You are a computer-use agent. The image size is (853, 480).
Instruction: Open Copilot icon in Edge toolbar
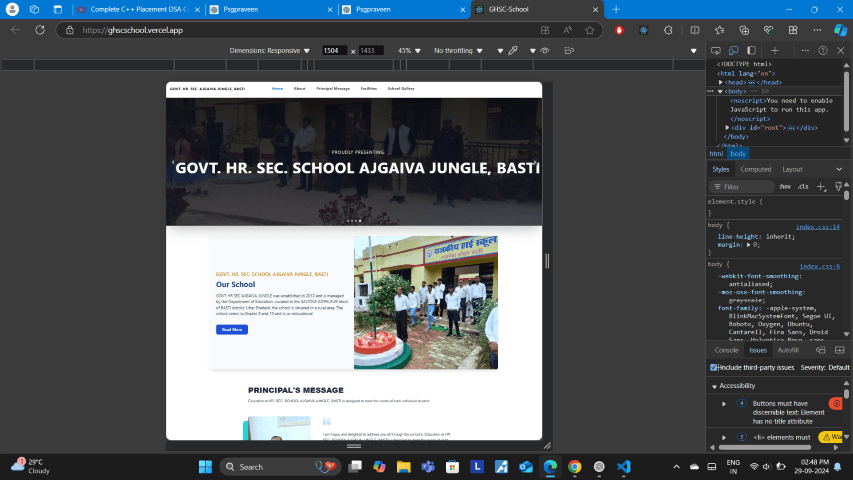coord(840,30)
